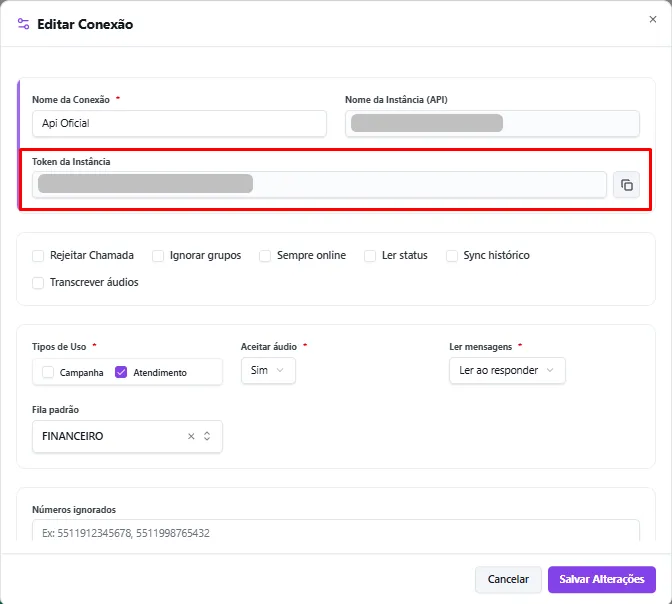Image resolution: width=672 pixels, height=604 pixels.
Task: Click the Nome da Instância (API) field
Action: tap(492, 123)
